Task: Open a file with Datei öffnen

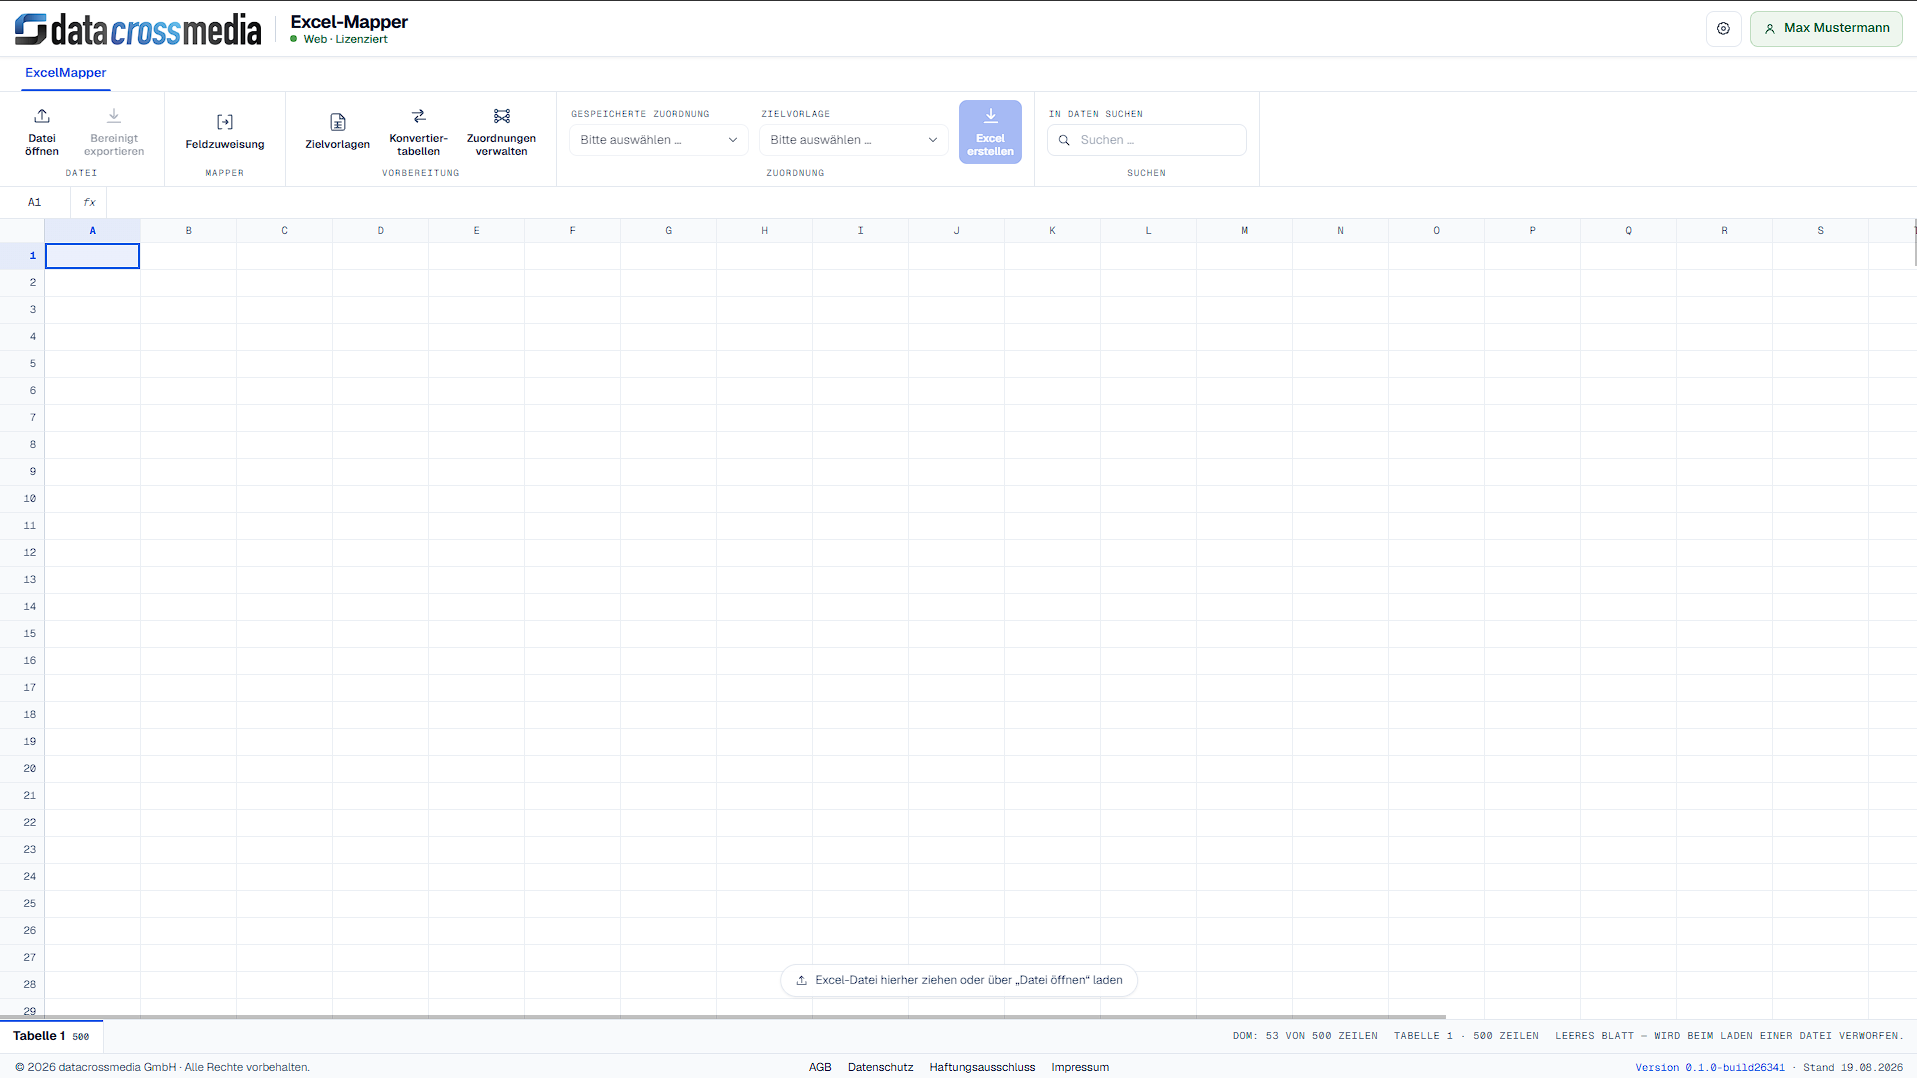Action: coord(42,132)
